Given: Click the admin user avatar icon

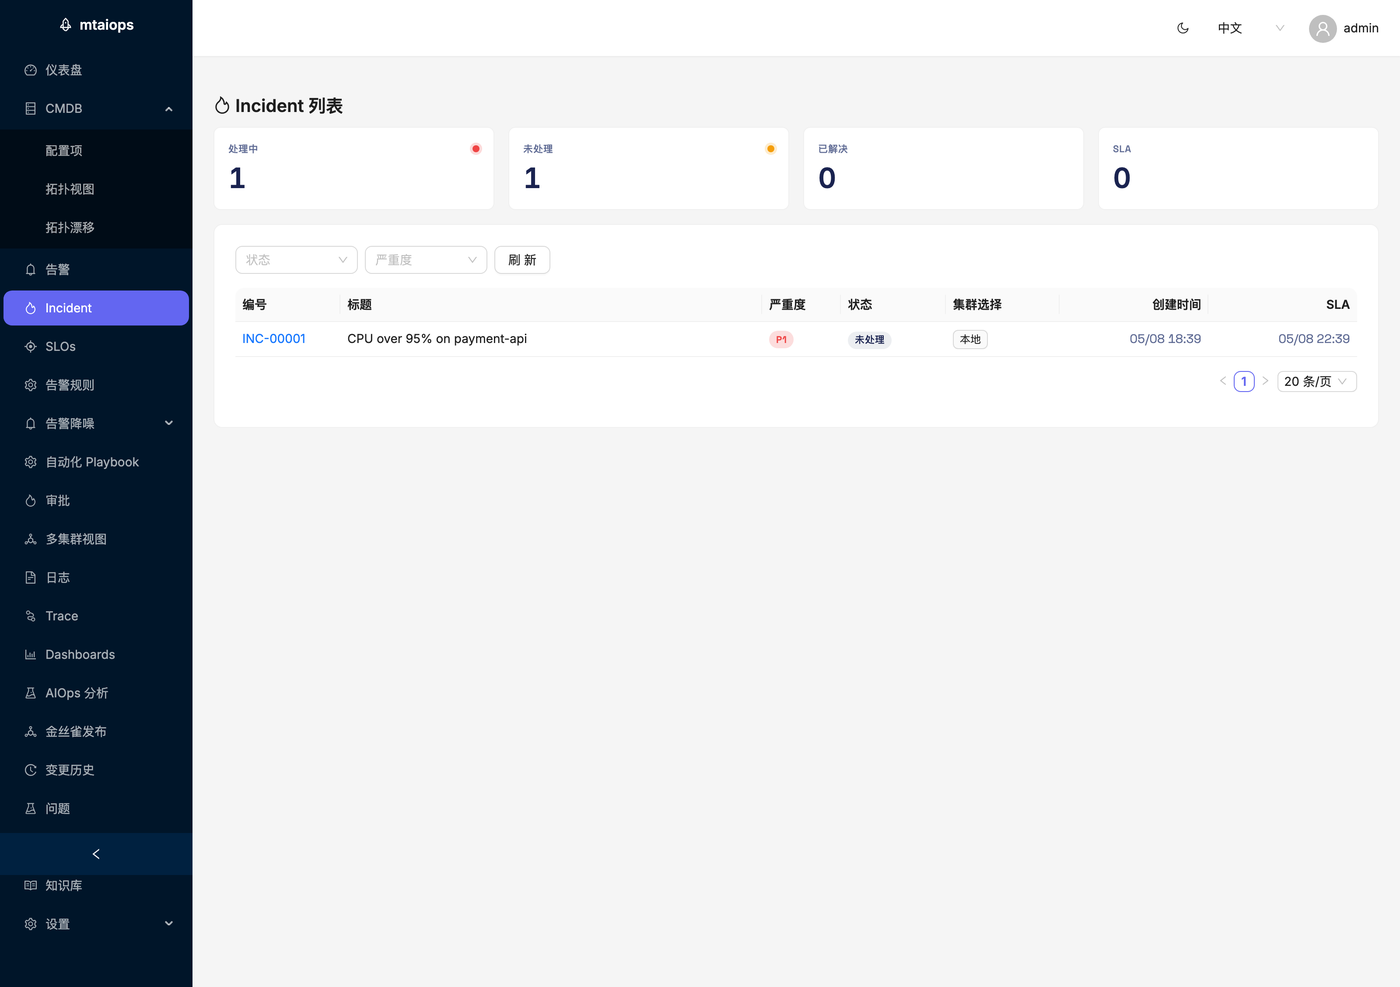Looking at the screenshot, I should (x=1323, y=28).
